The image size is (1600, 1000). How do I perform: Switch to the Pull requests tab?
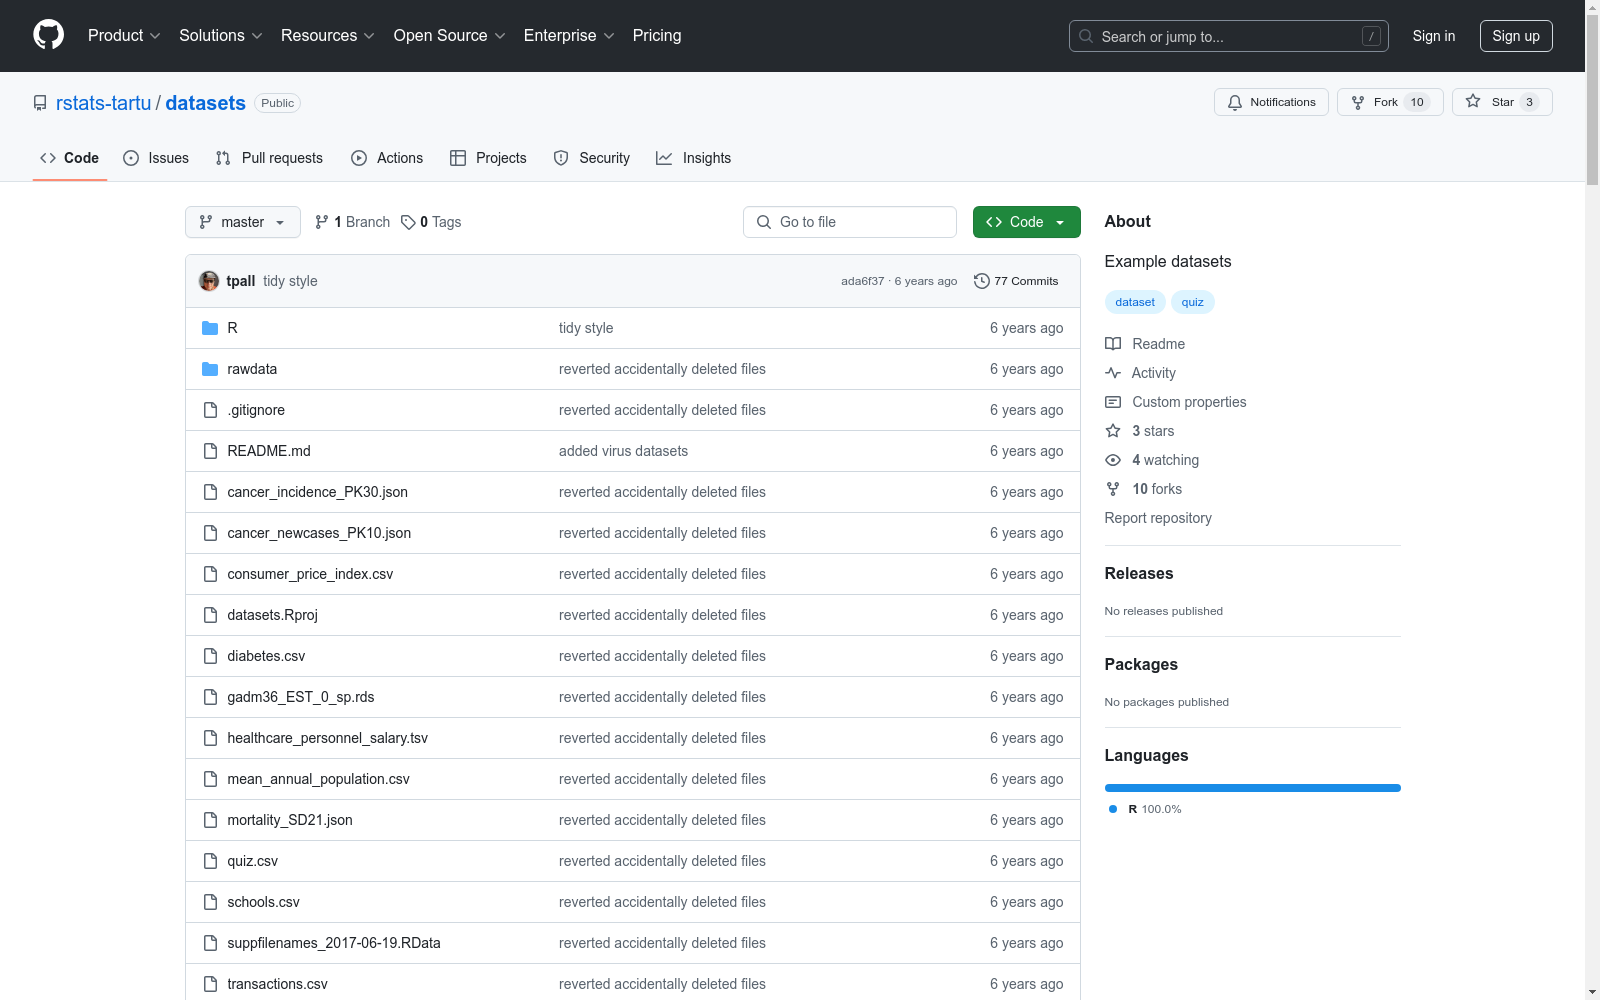[269, 158]
